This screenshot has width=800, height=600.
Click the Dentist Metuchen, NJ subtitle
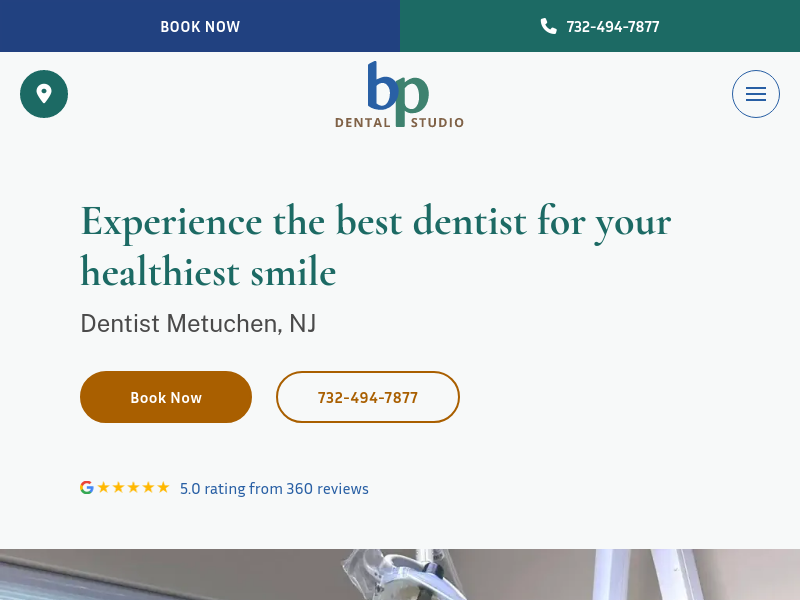click(x=198, y=323)
